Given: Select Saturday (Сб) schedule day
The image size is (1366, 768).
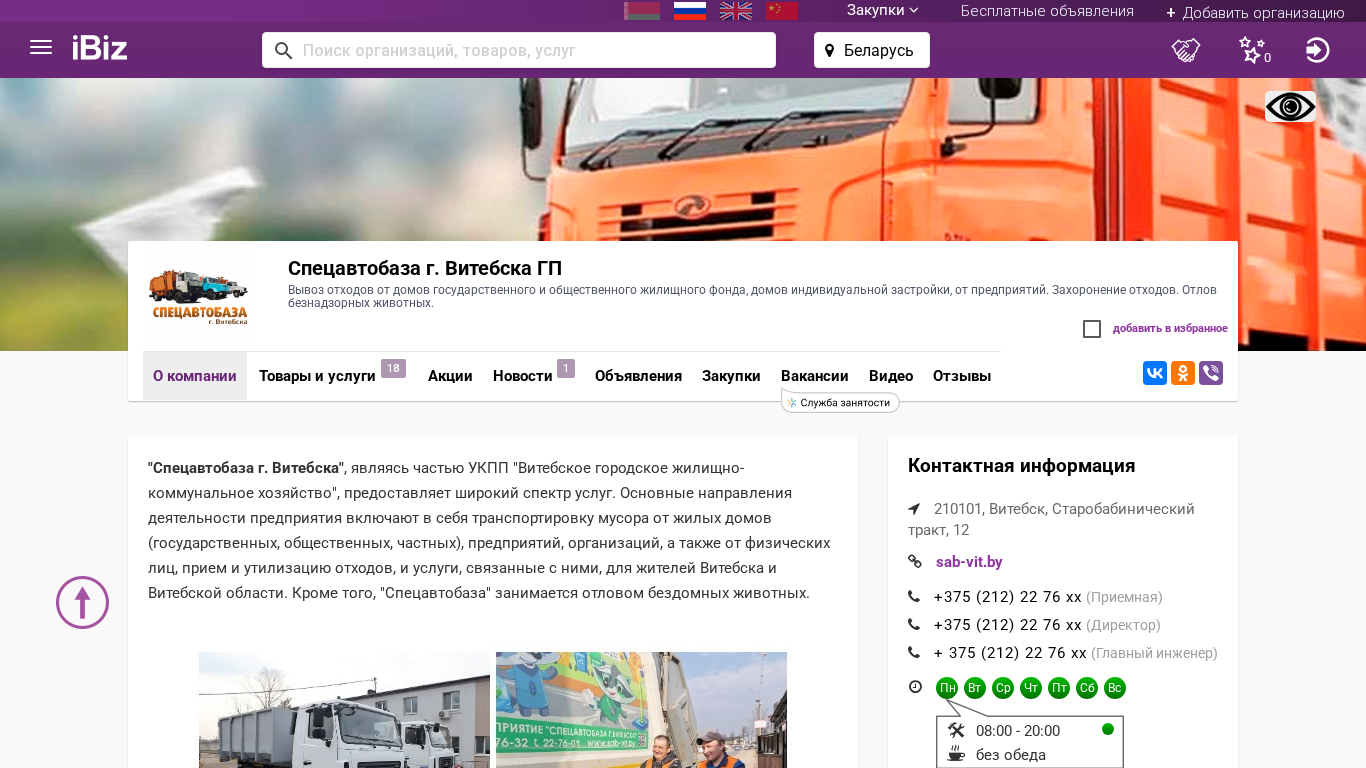Looking at the screenshot, I should click(x=1087, y=688).
